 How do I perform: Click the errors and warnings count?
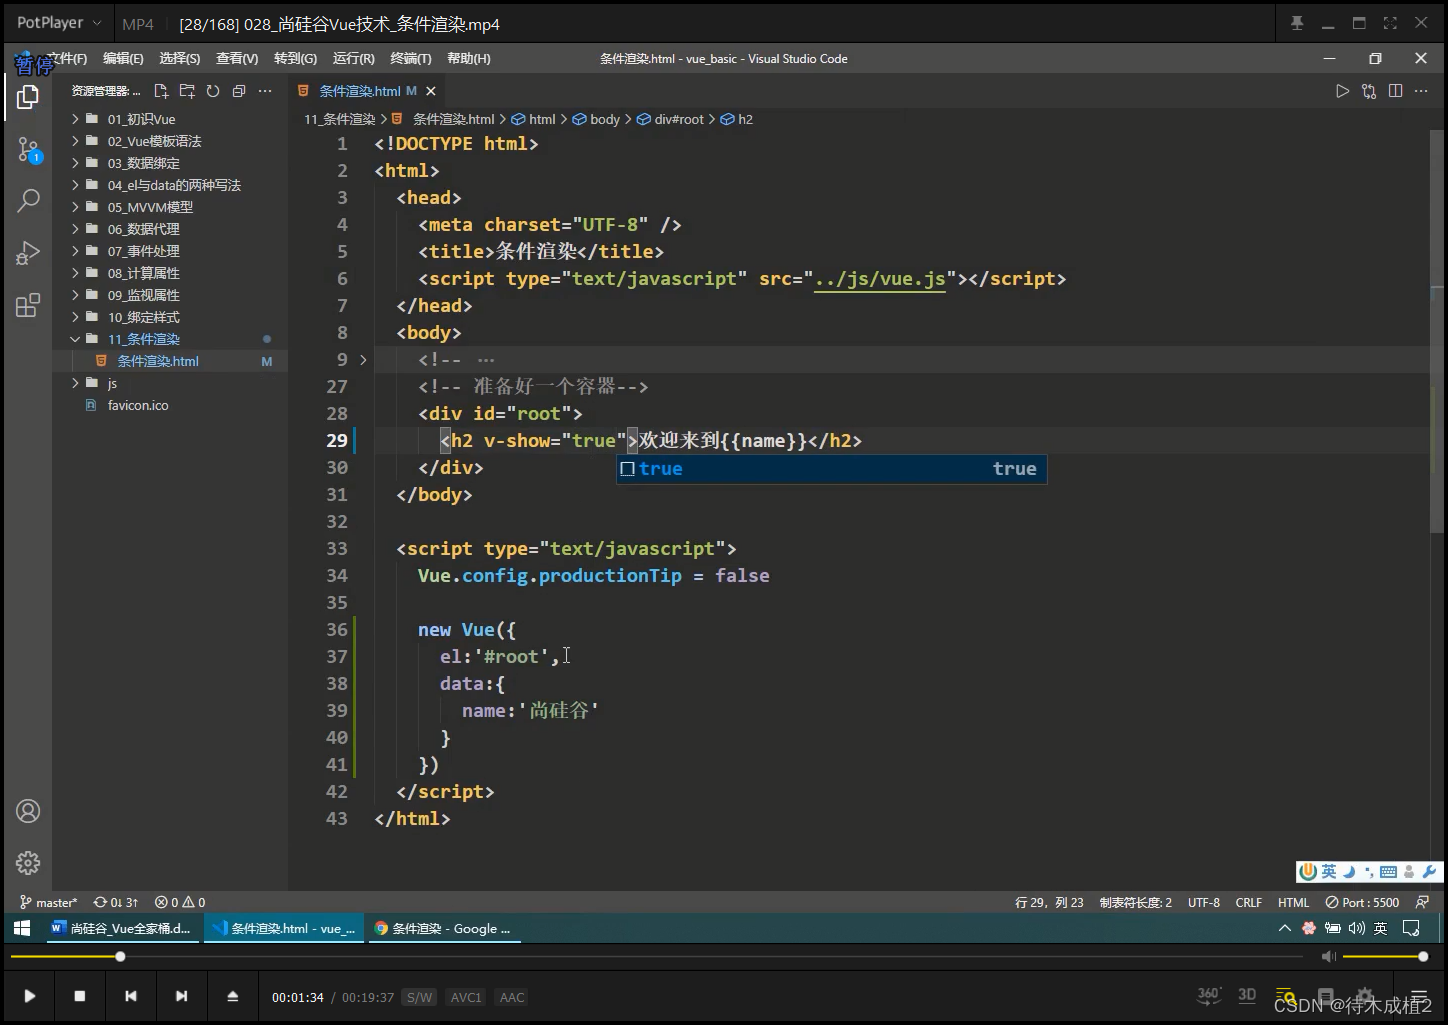coord(180,902)
